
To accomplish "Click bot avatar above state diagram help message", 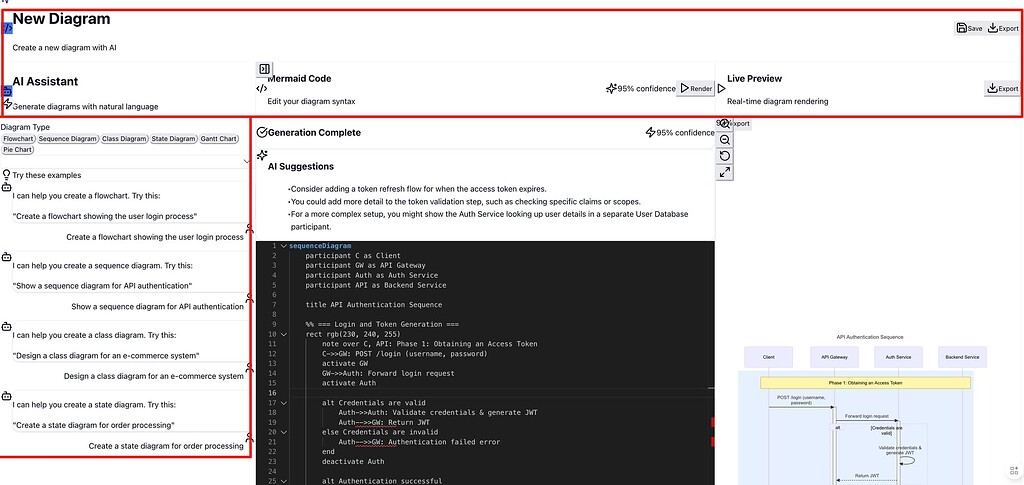I will (x=7, y=396).
